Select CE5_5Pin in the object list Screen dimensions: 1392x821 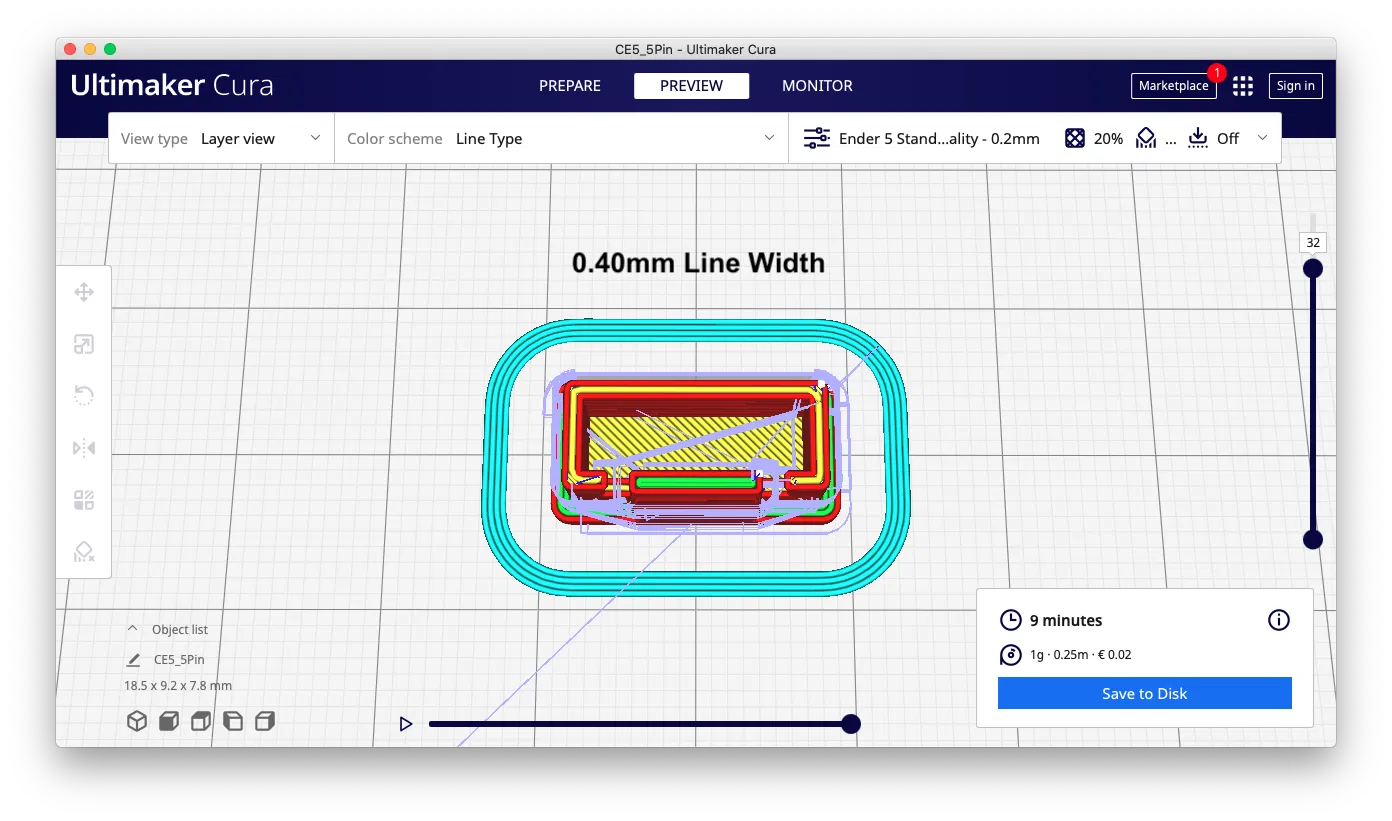[179, 660]
